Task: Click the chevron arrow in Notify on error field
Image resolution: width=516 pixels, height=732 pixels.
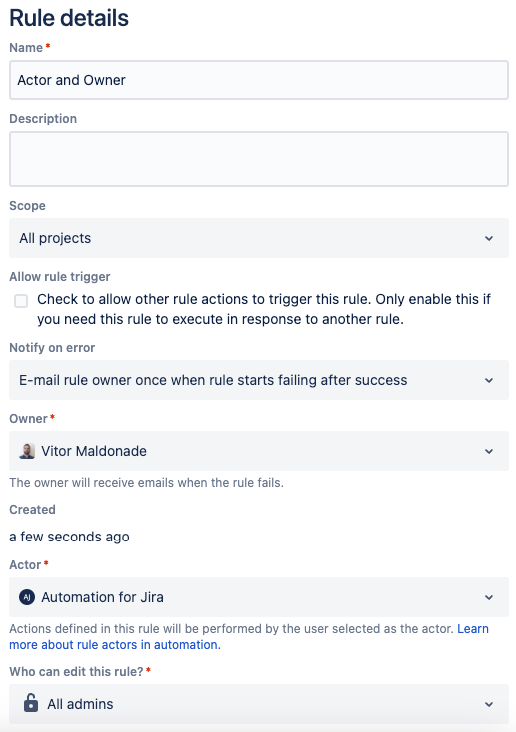Action: click(x=489, y=380)
